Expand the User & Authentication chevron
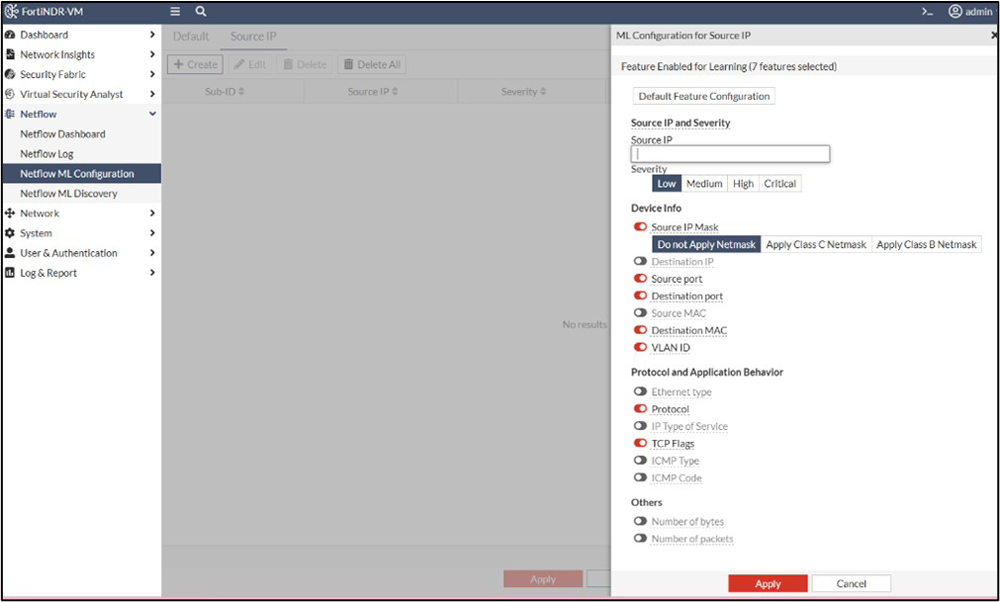1000x602 pixels. point(152,253)
